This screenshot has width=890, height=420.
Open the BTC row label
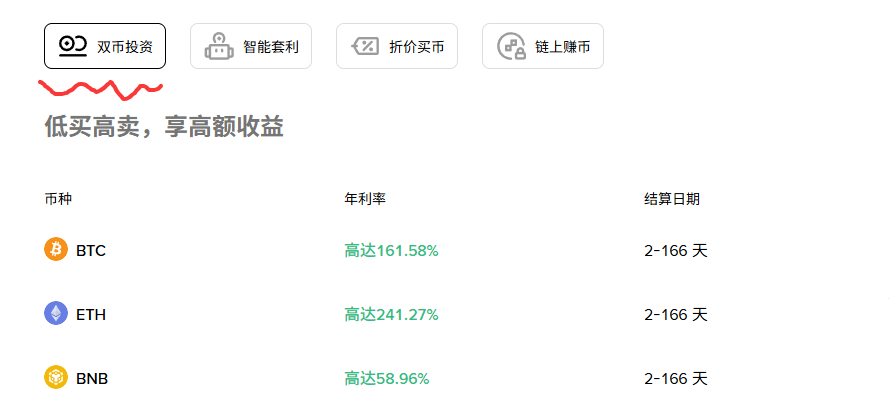[90, 250]
